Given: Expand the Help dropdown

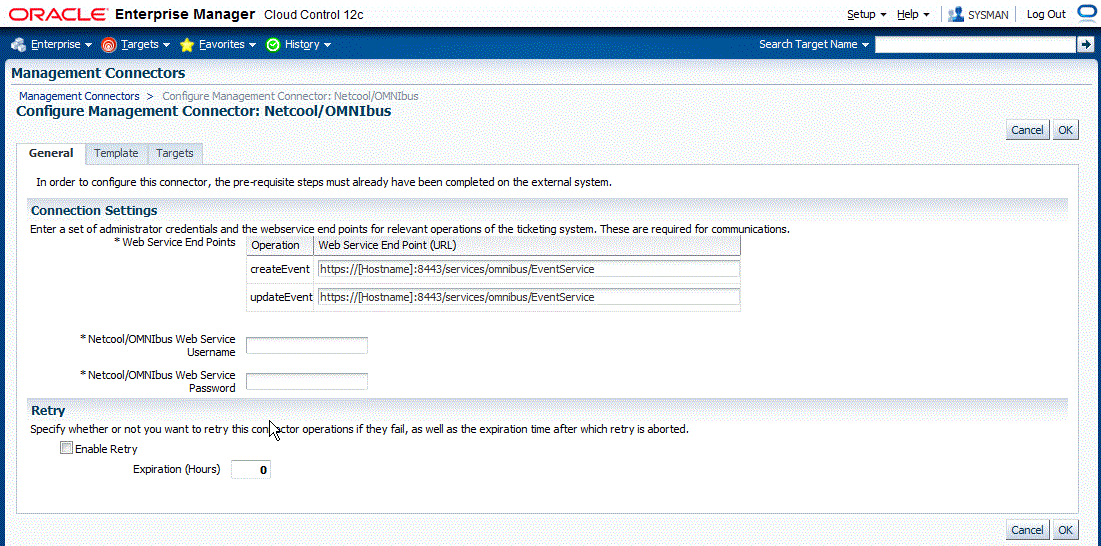Looking at the screenshot, I should (x=914, y=14).
